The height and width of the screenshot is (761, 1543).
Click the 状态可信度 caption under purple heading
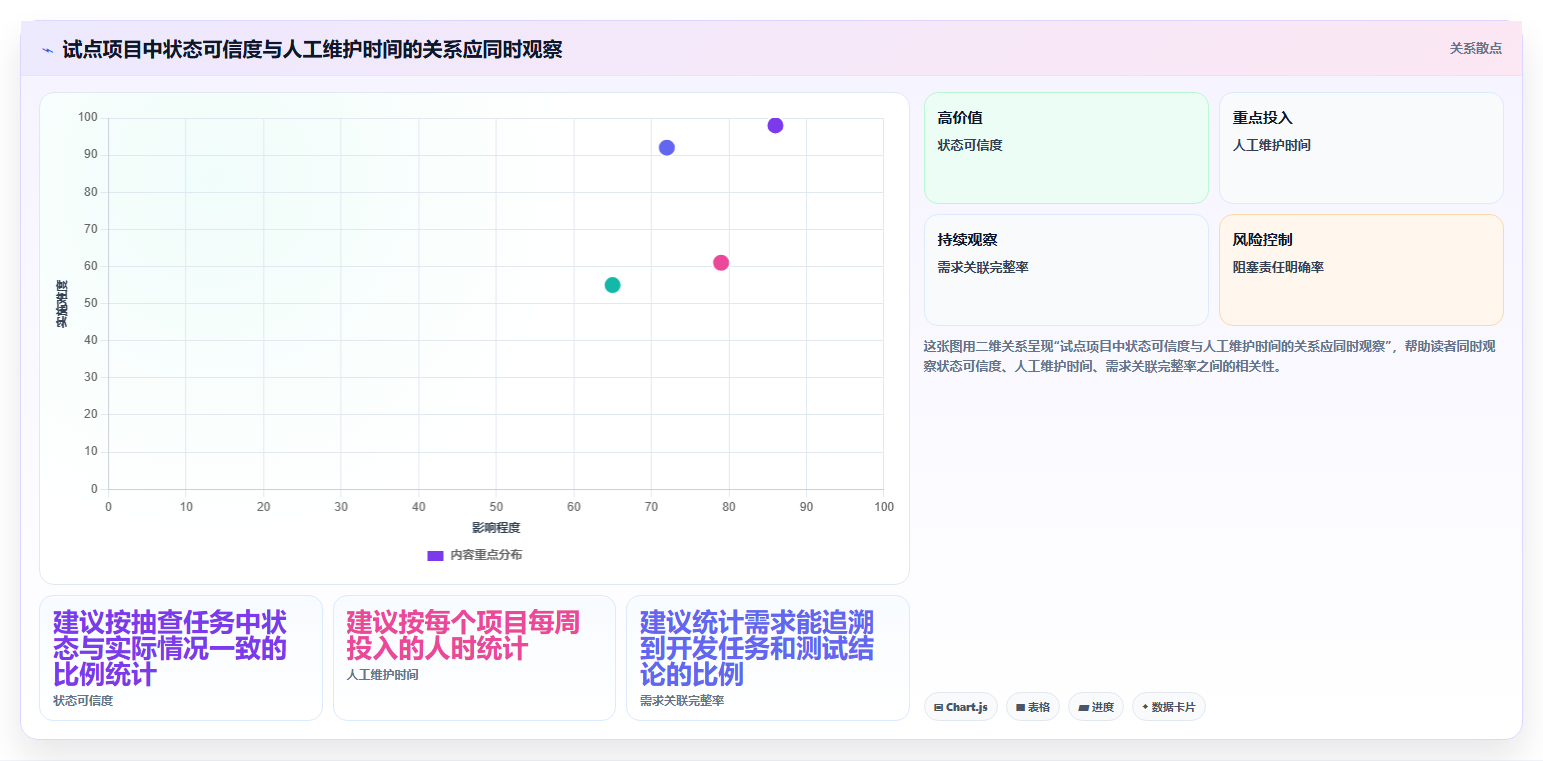[x=83, y=701]
